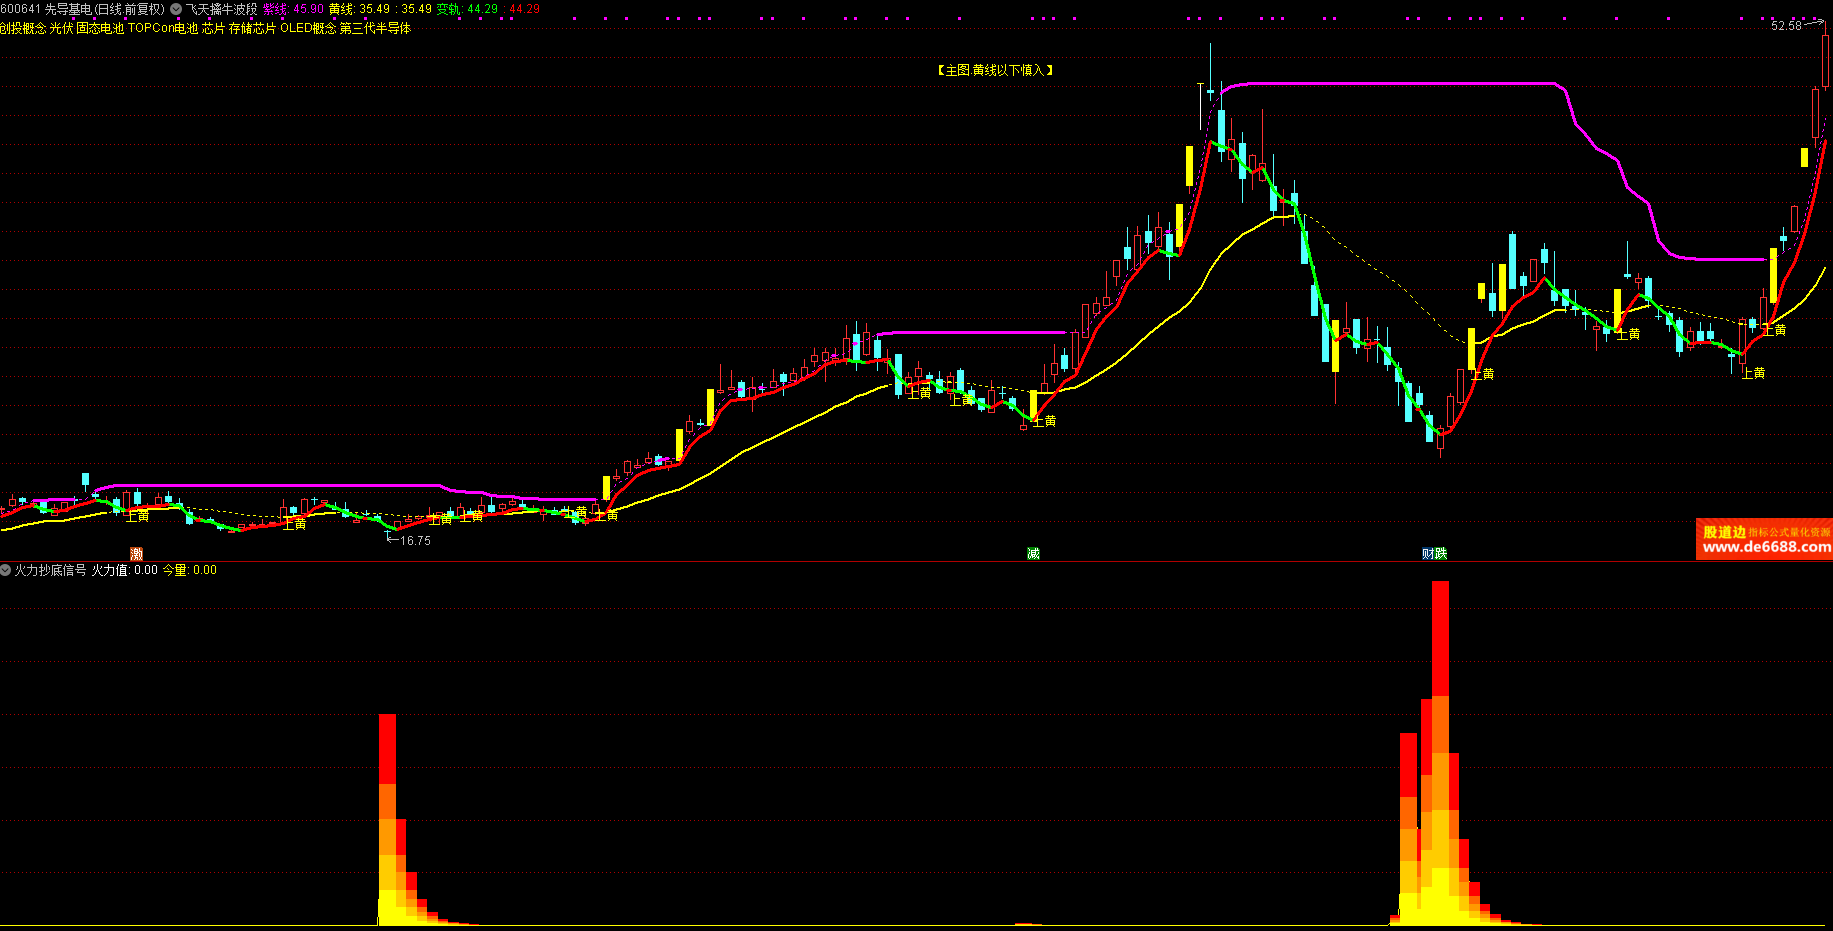Screen dimensions: 1833x931
Task: Click the 【主图 黄线以下慎入】 note text
Action: click(x=996, y=70)
